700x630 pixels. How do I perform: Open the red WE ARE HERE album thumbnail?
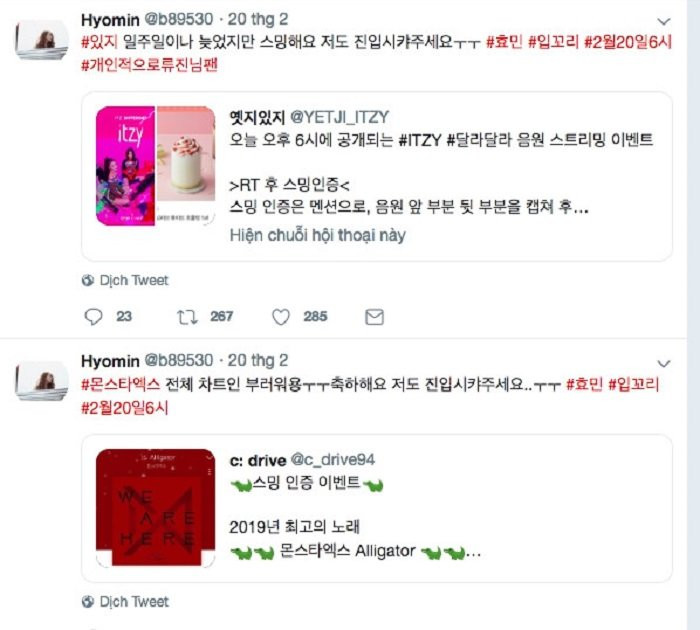[155, 508]
